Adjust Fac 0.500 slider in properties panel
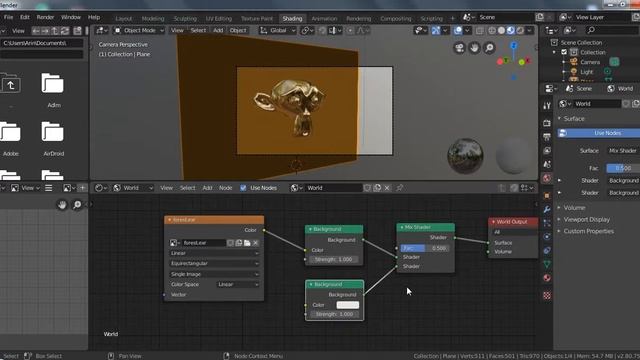The width and height of the screenshot is (640, 360). click(x=623, y=168)
